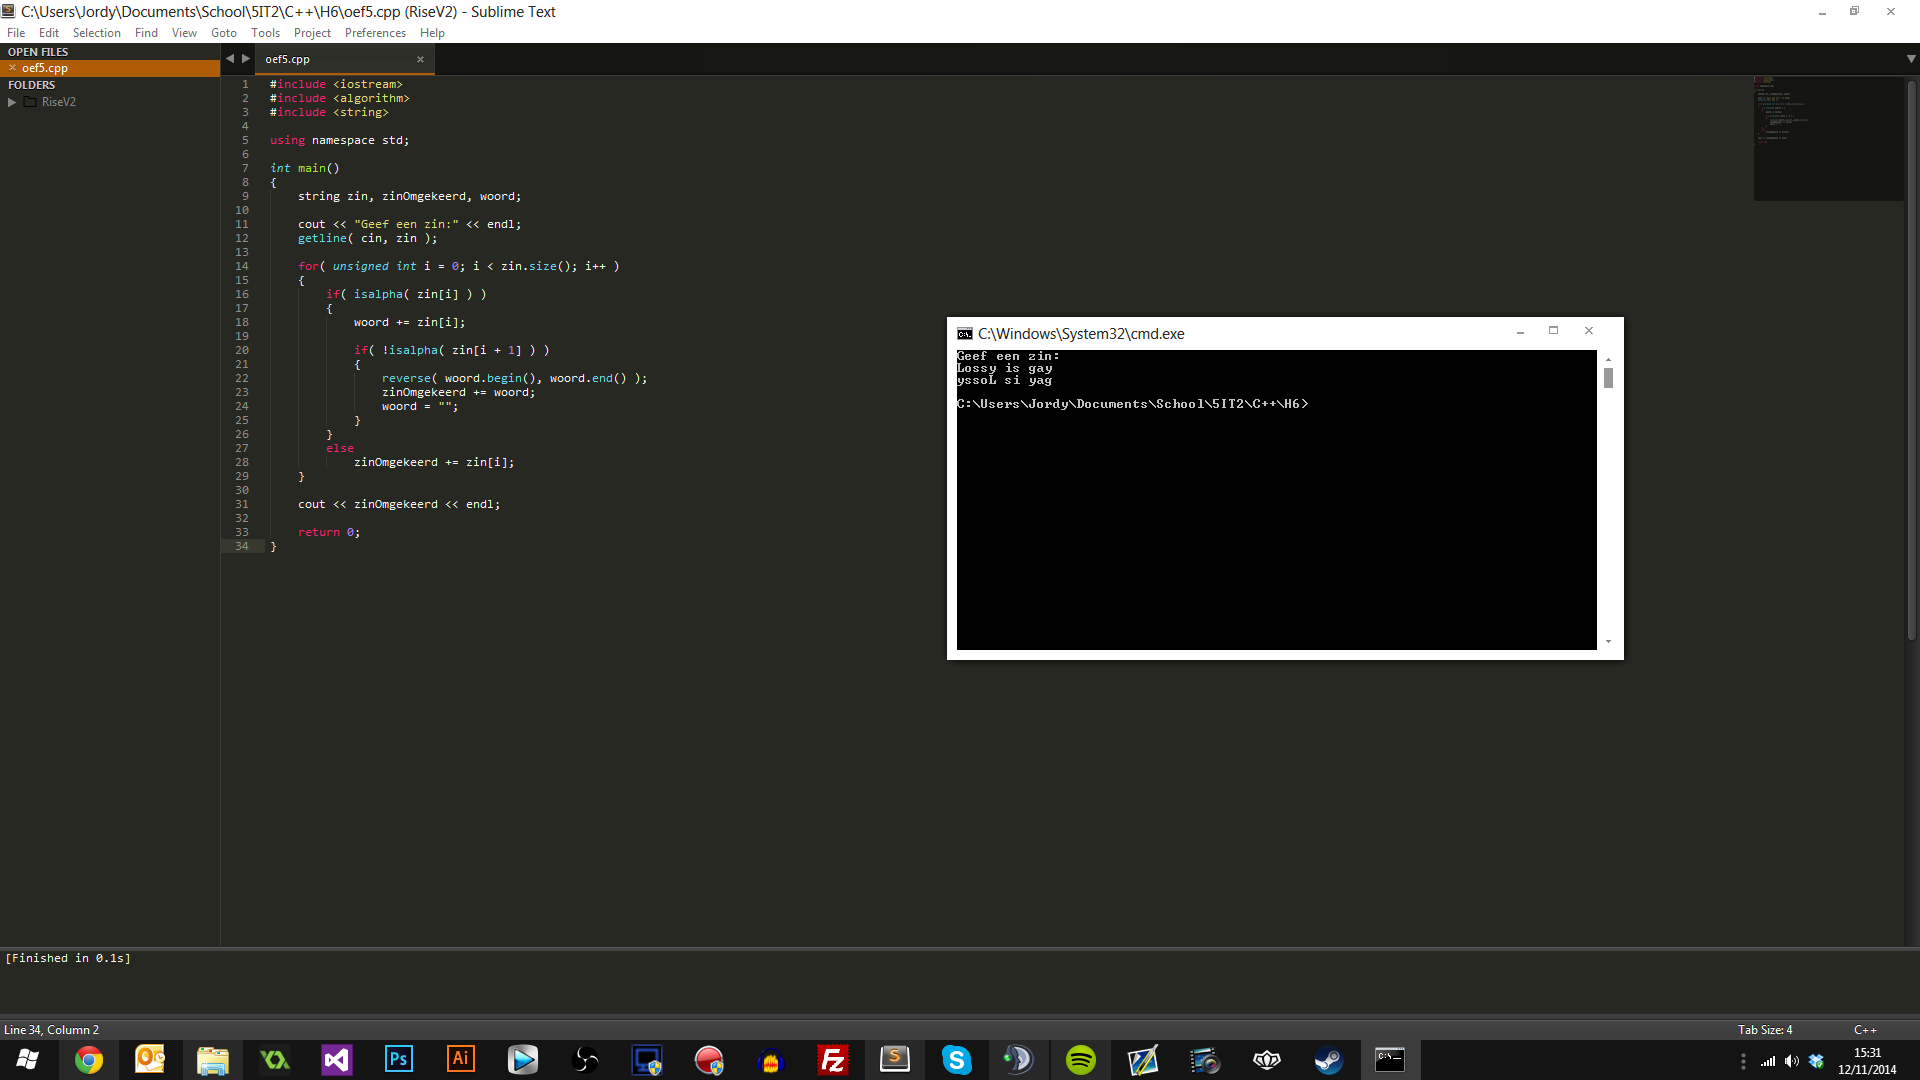The height and width of the screenshot is (1080, 1920).
Task: Expand the RiseV2 folder
Action: 12,102
